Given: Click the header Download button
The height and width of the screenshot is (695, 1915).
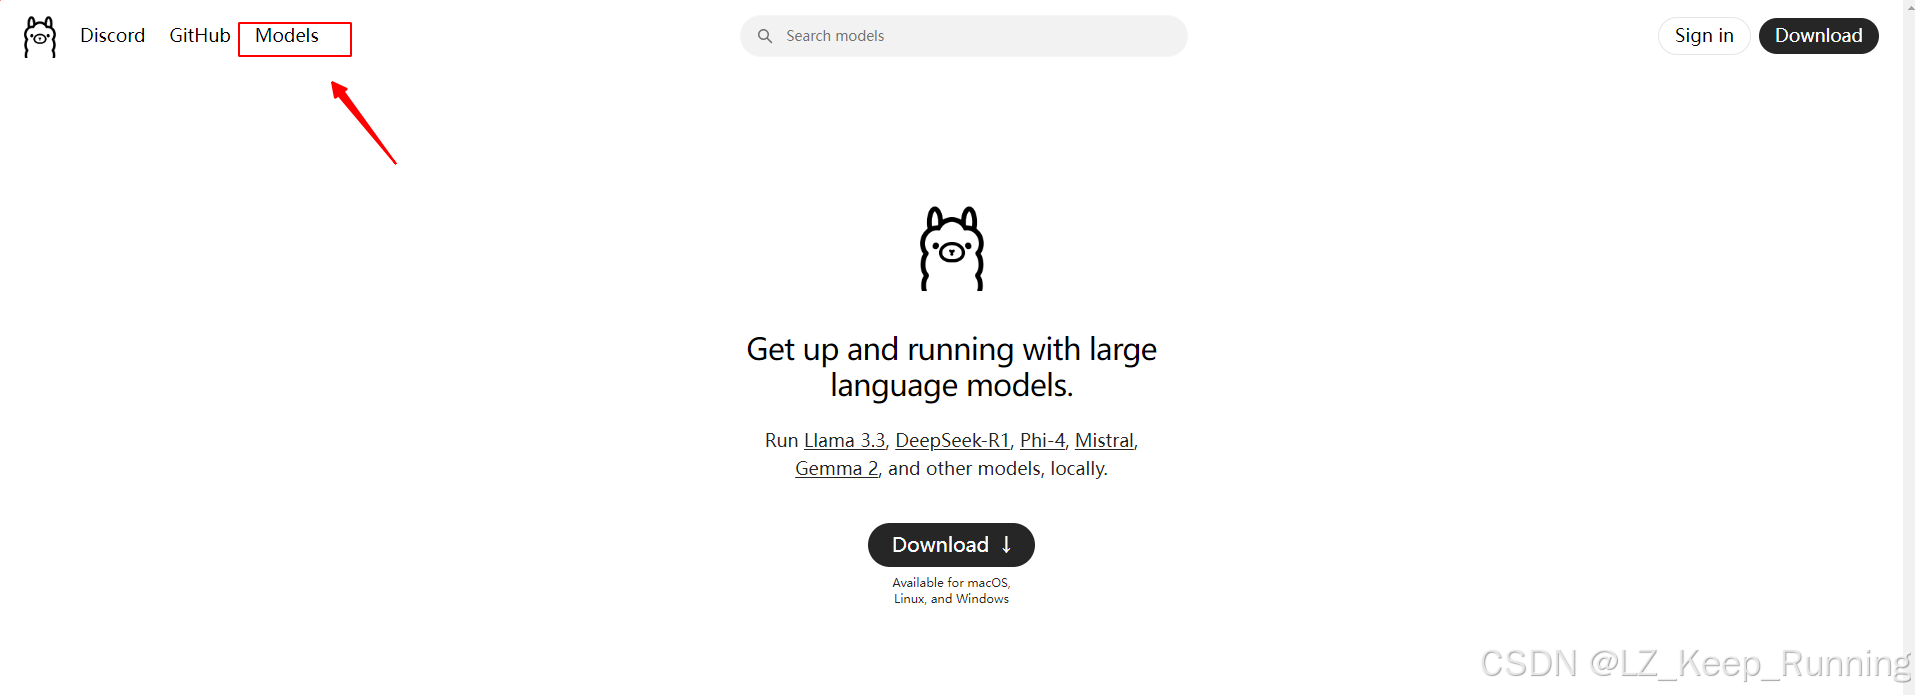Looking at the screenshot, I should (x=1818, y=36).
